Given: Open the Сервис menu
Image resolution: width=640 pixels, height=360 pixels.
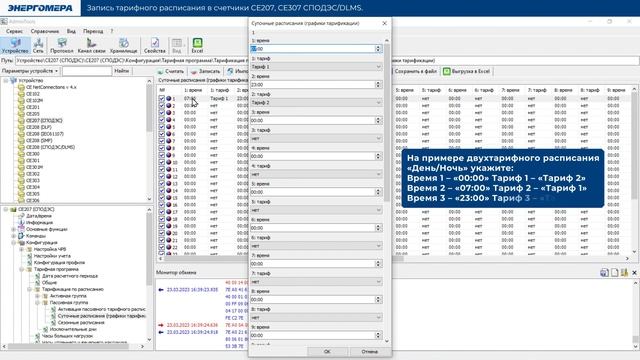Looking at the screenshot, I should pyautogui.click(x=14, y=31).
